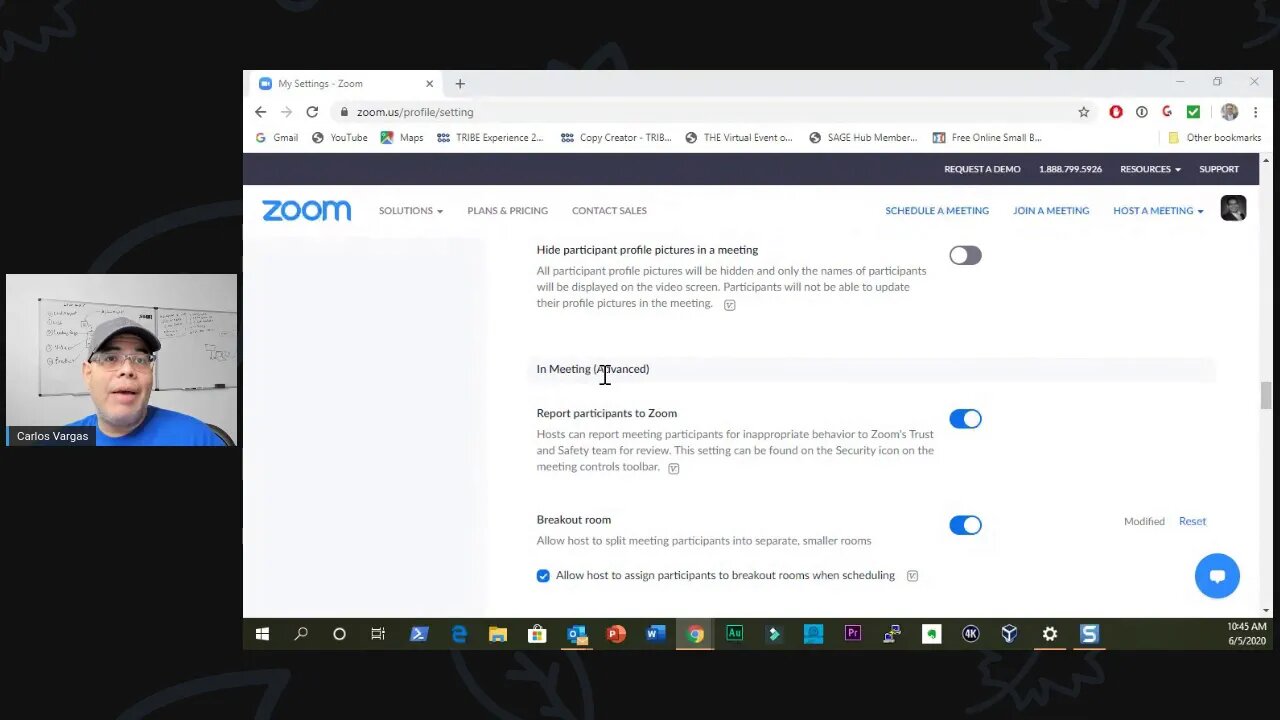This screenshot has width=1280, height=720.
Task: Open File Explorer from the taskbar
Action: pos(498,634)
